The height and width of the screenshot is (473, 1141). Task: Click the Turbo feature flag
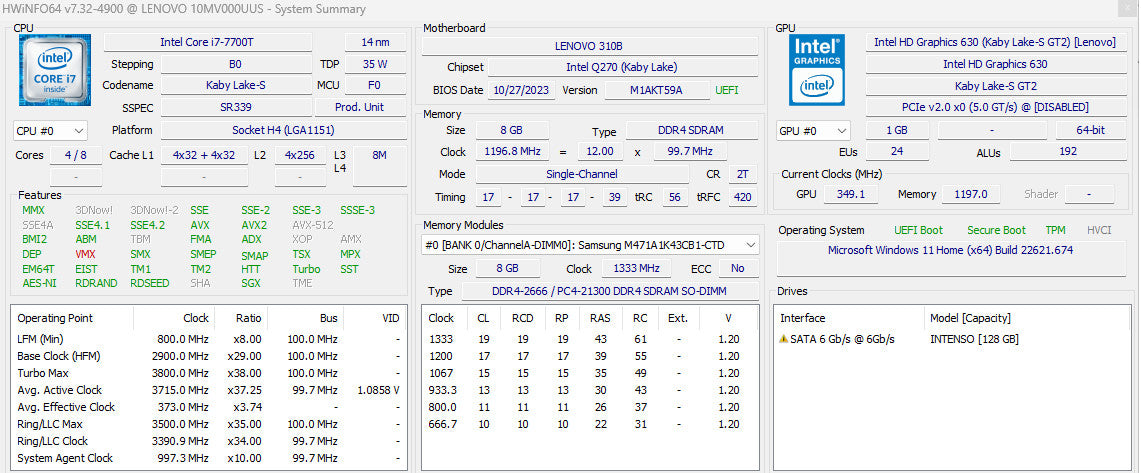[x=306, y=269]
